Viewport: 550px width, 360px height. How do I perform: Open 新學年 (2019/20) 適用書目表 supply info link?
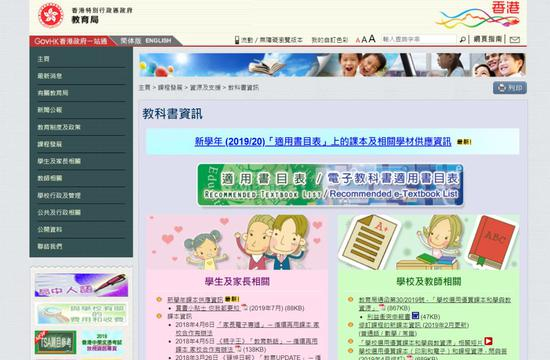pos(323,141)
